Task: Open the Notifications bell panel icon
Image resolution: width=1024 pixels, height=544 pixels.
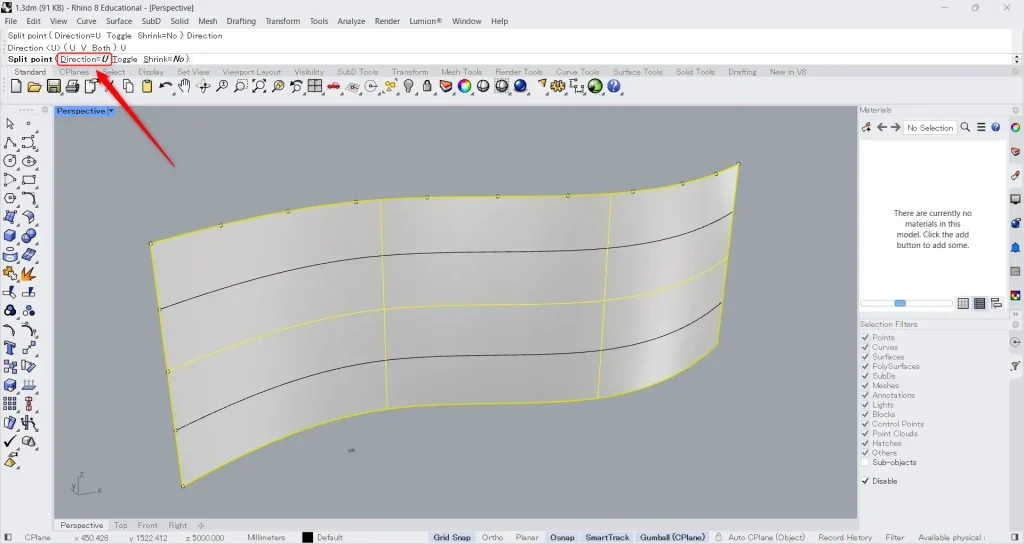Action: pyautogui.click(x=1016, y=248)
